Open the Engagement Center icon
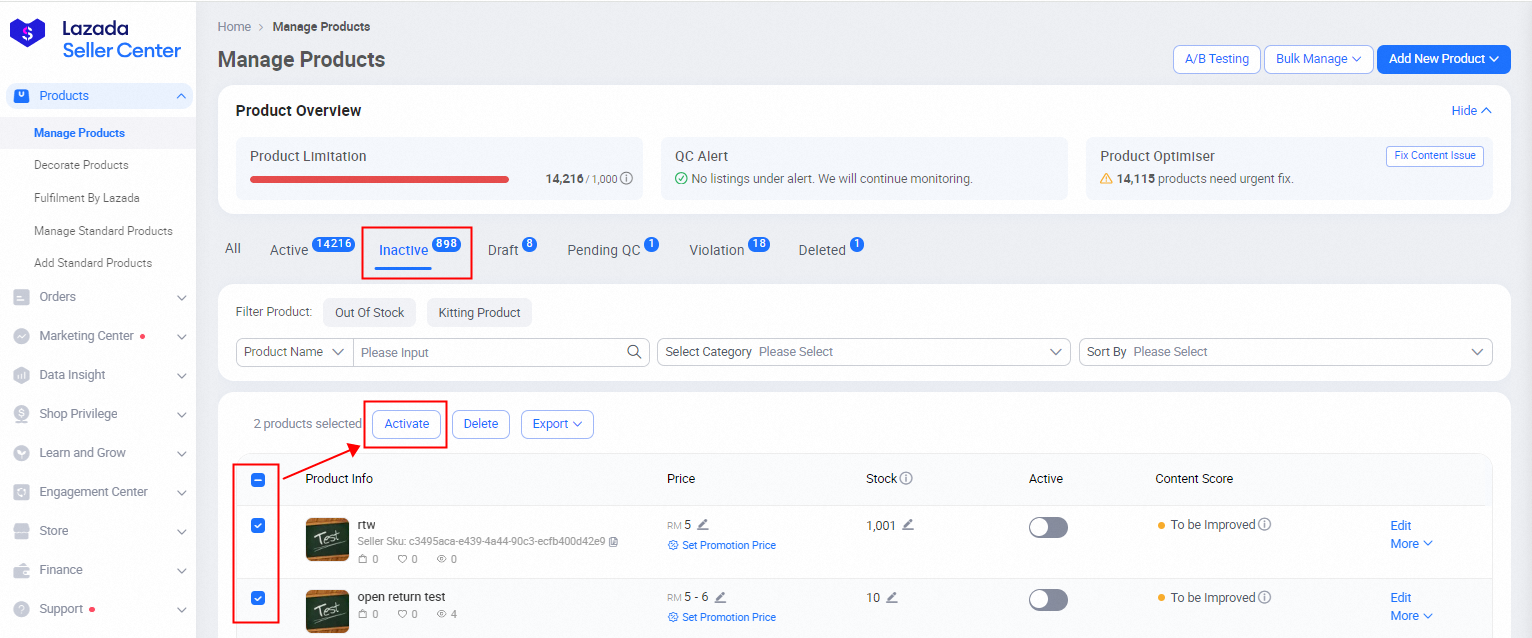Viewport: 1532px width, 638px height. coord(22,491)
